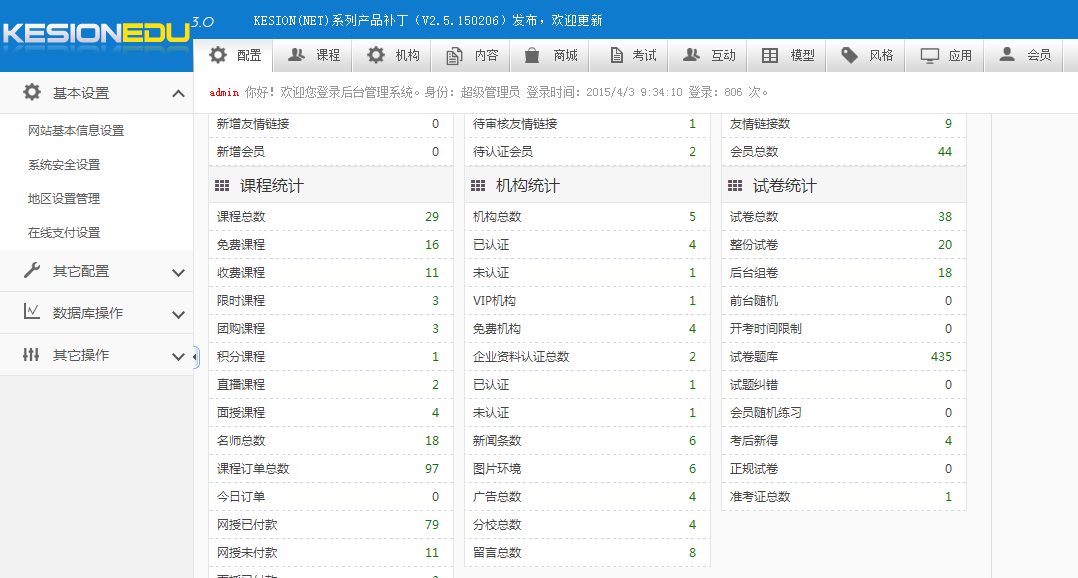The width and height of the screenshot is (1078, 578).
Task: Click the shopping bag icon for 商城
Action: (532, 55)
